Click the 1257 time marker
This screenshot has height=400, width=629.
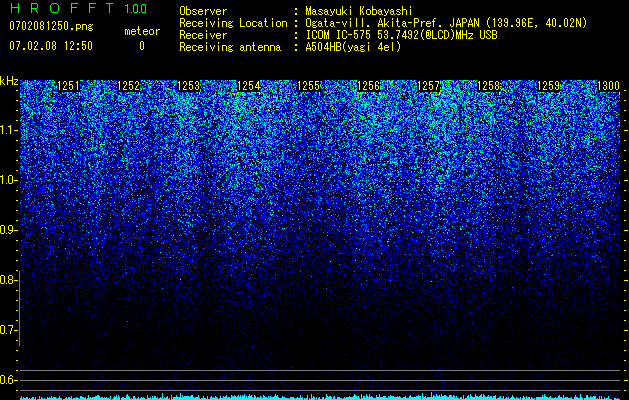[x=429, y=86]
